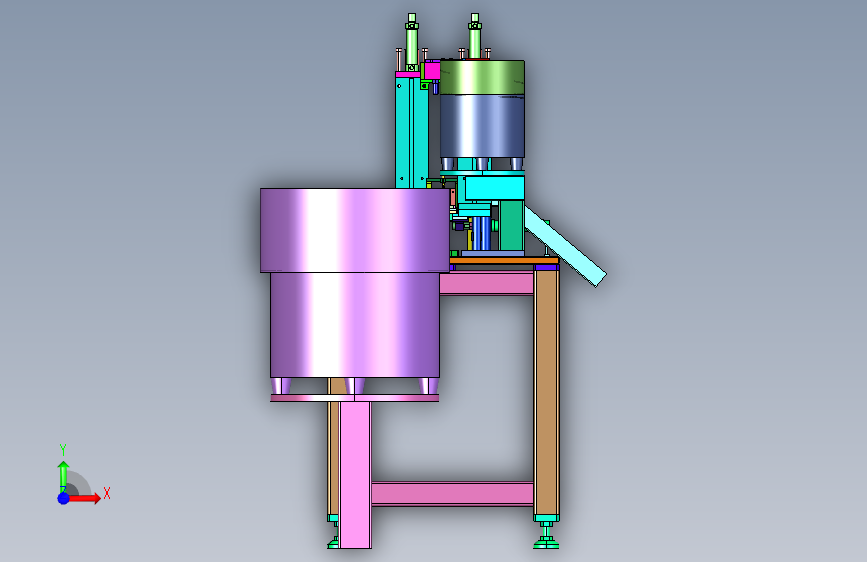
Task: Select the left pneumatic cylinder on top
Action: click(411, 41)
